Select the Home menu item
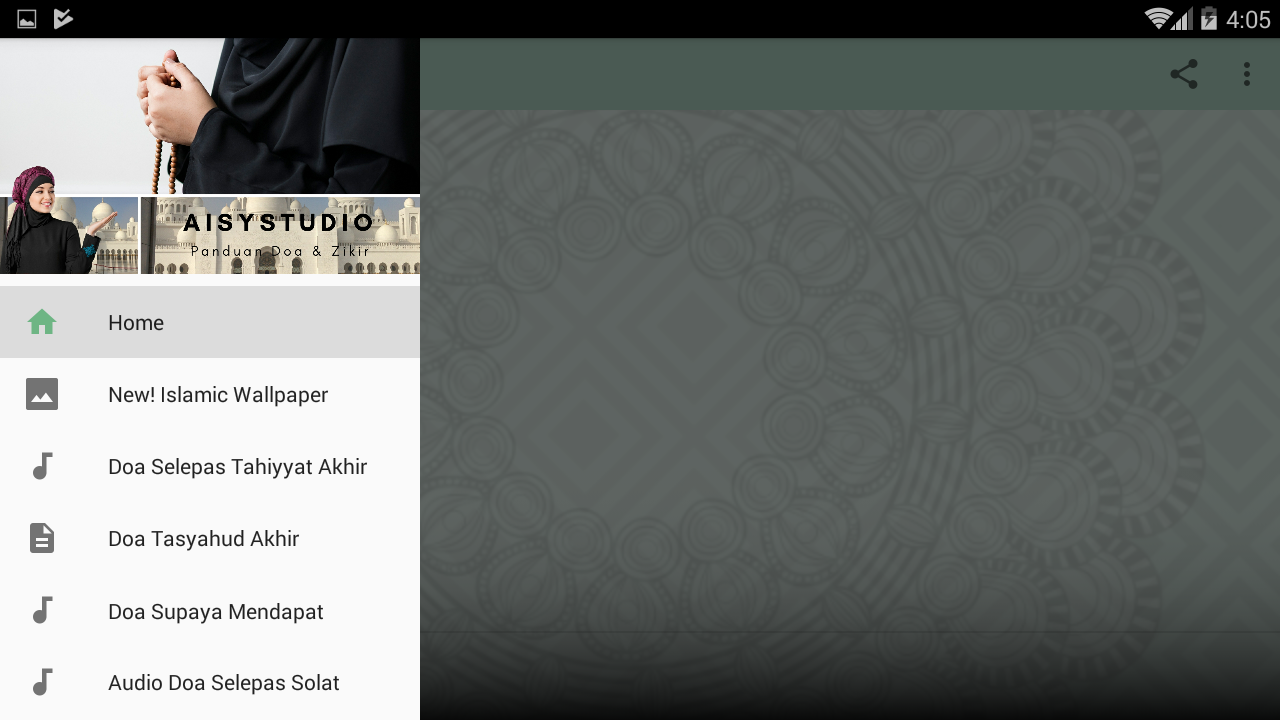Image resolution: width=1280 pixels, height=720 pixels. [210, 322]
